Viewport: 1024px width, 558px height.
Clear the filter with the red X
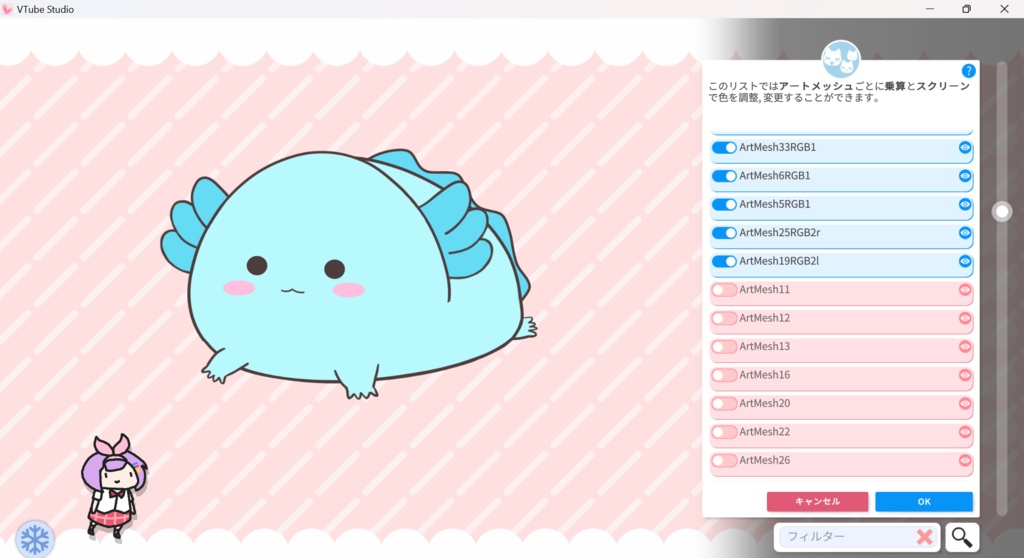click(924, 537)
